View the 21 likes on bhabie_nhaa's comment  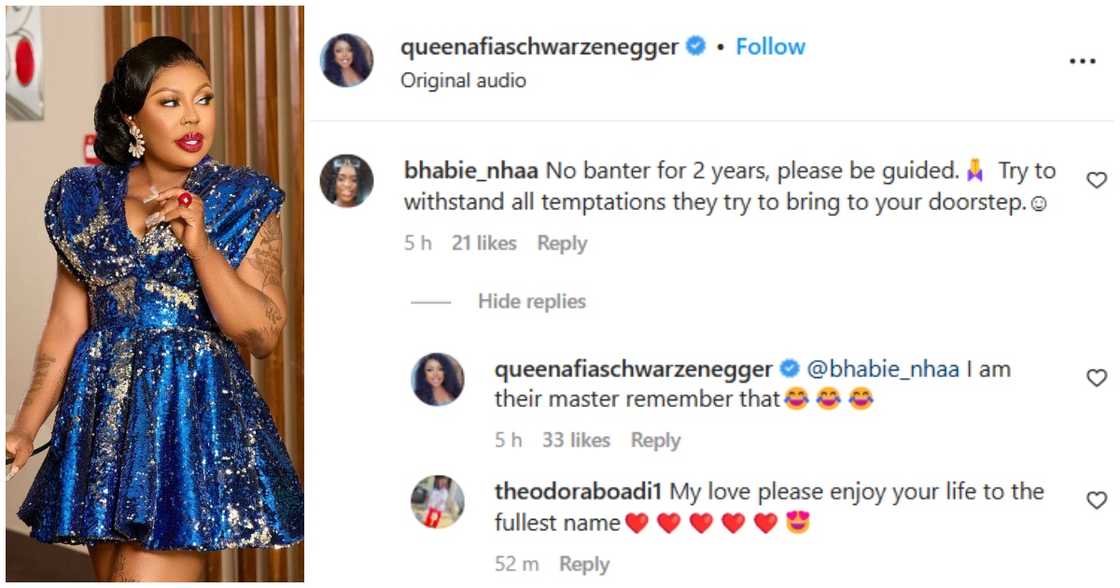coord(484,243)
